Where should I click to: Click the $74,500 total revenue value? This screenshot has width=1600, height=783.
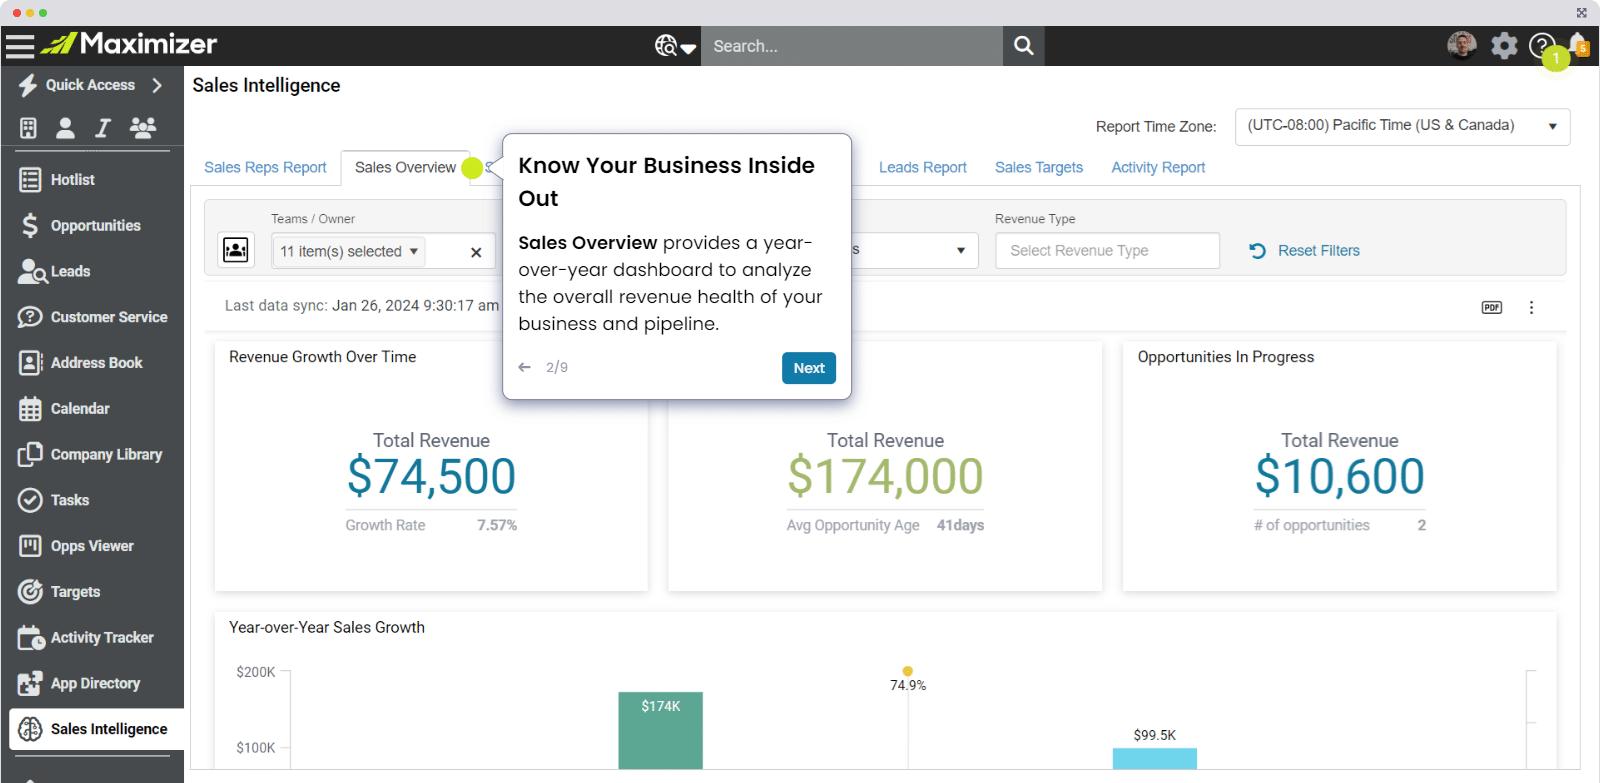[x=431, y=476]
